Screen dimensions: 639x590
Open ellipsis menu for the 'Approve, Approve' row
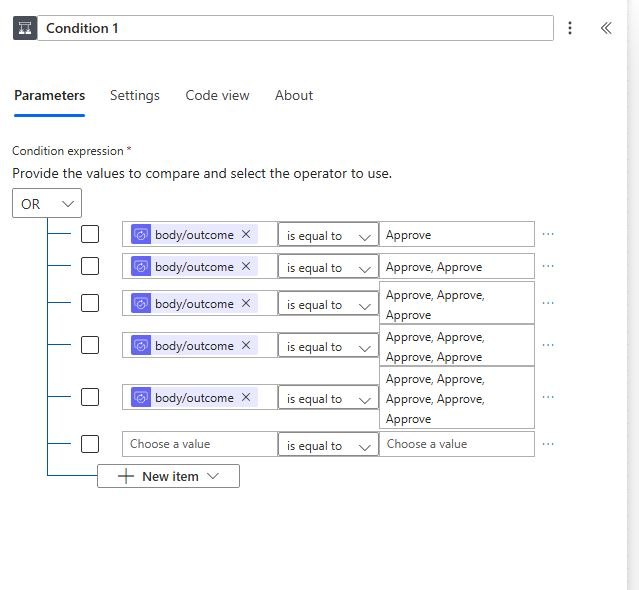coord(548,266)
